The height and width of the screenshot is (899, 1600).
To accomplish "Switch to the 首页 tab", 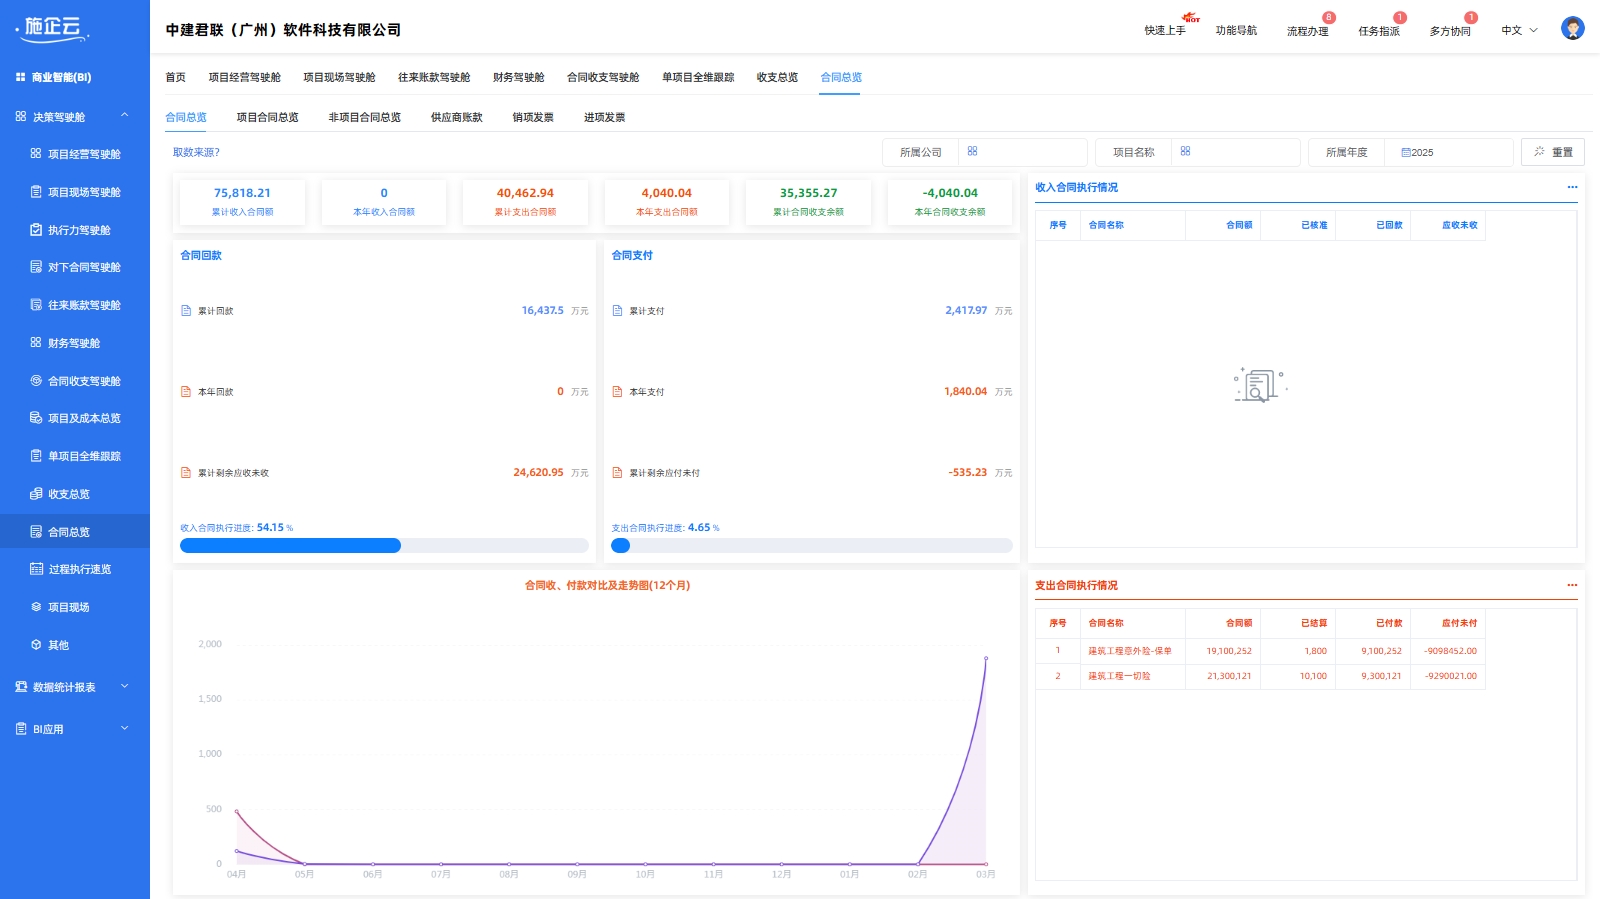I will (175, 77).
